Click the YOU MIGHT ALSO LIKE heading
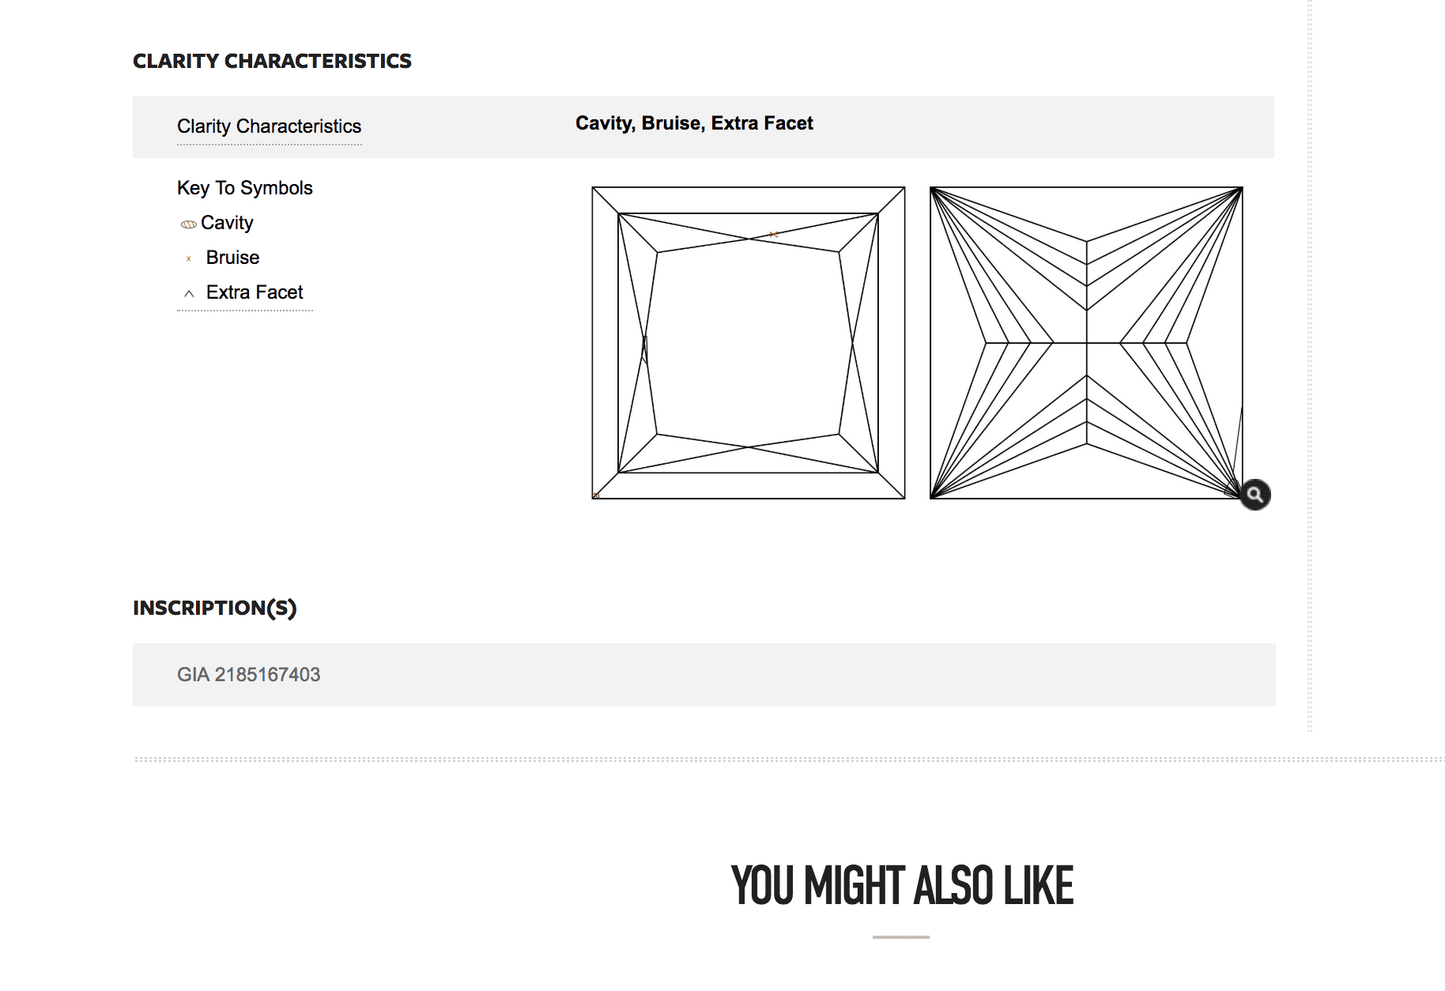The width and height of the screenshot is (1445, 991). point(902,887)
